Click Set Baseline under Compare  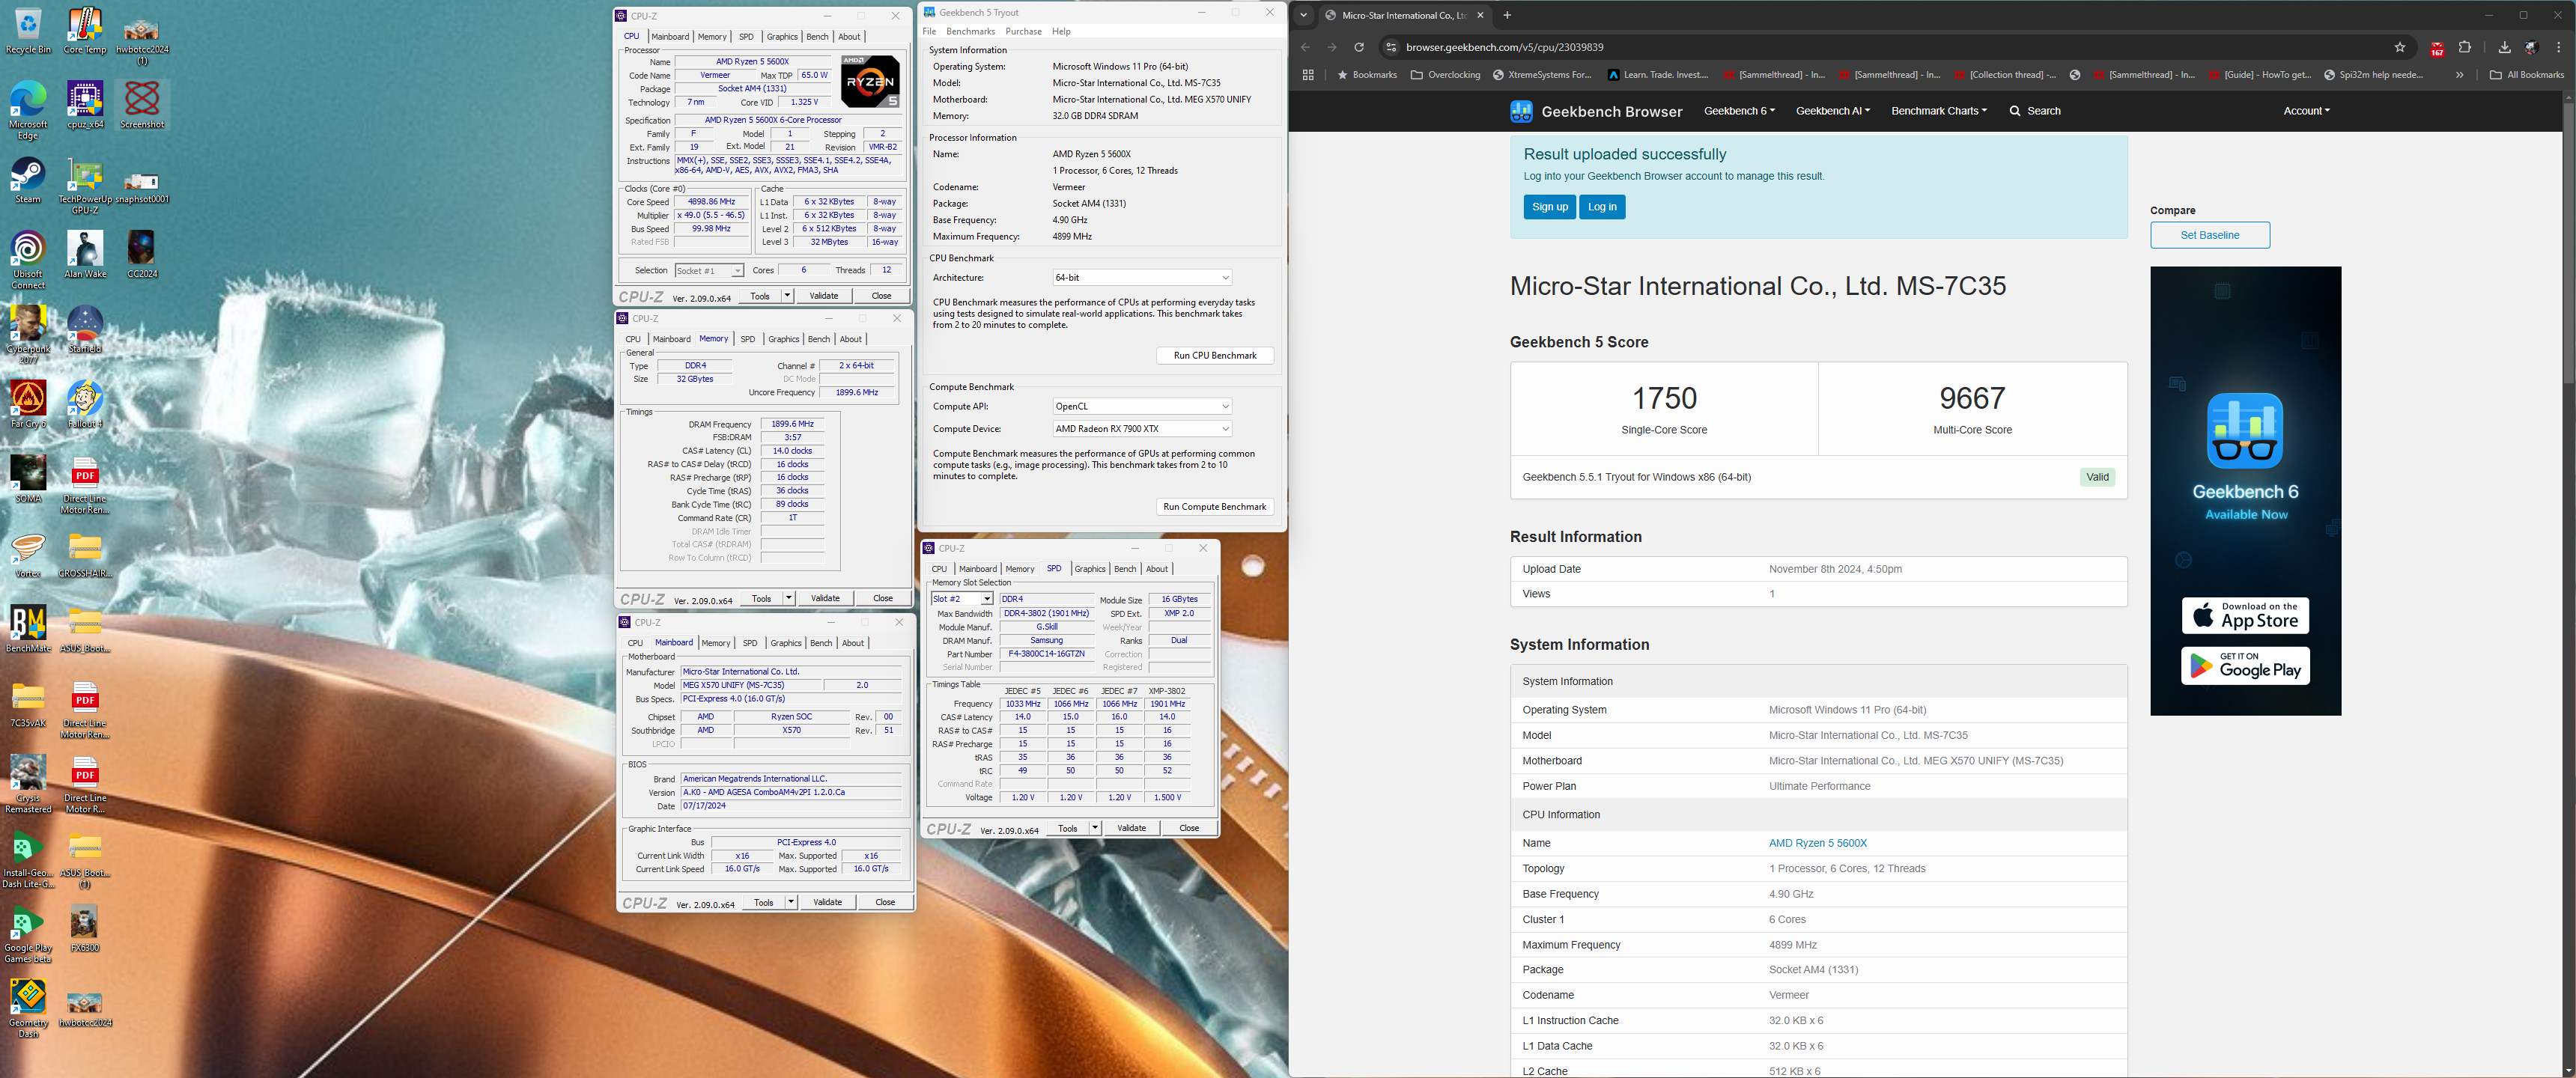point(2210,235)
